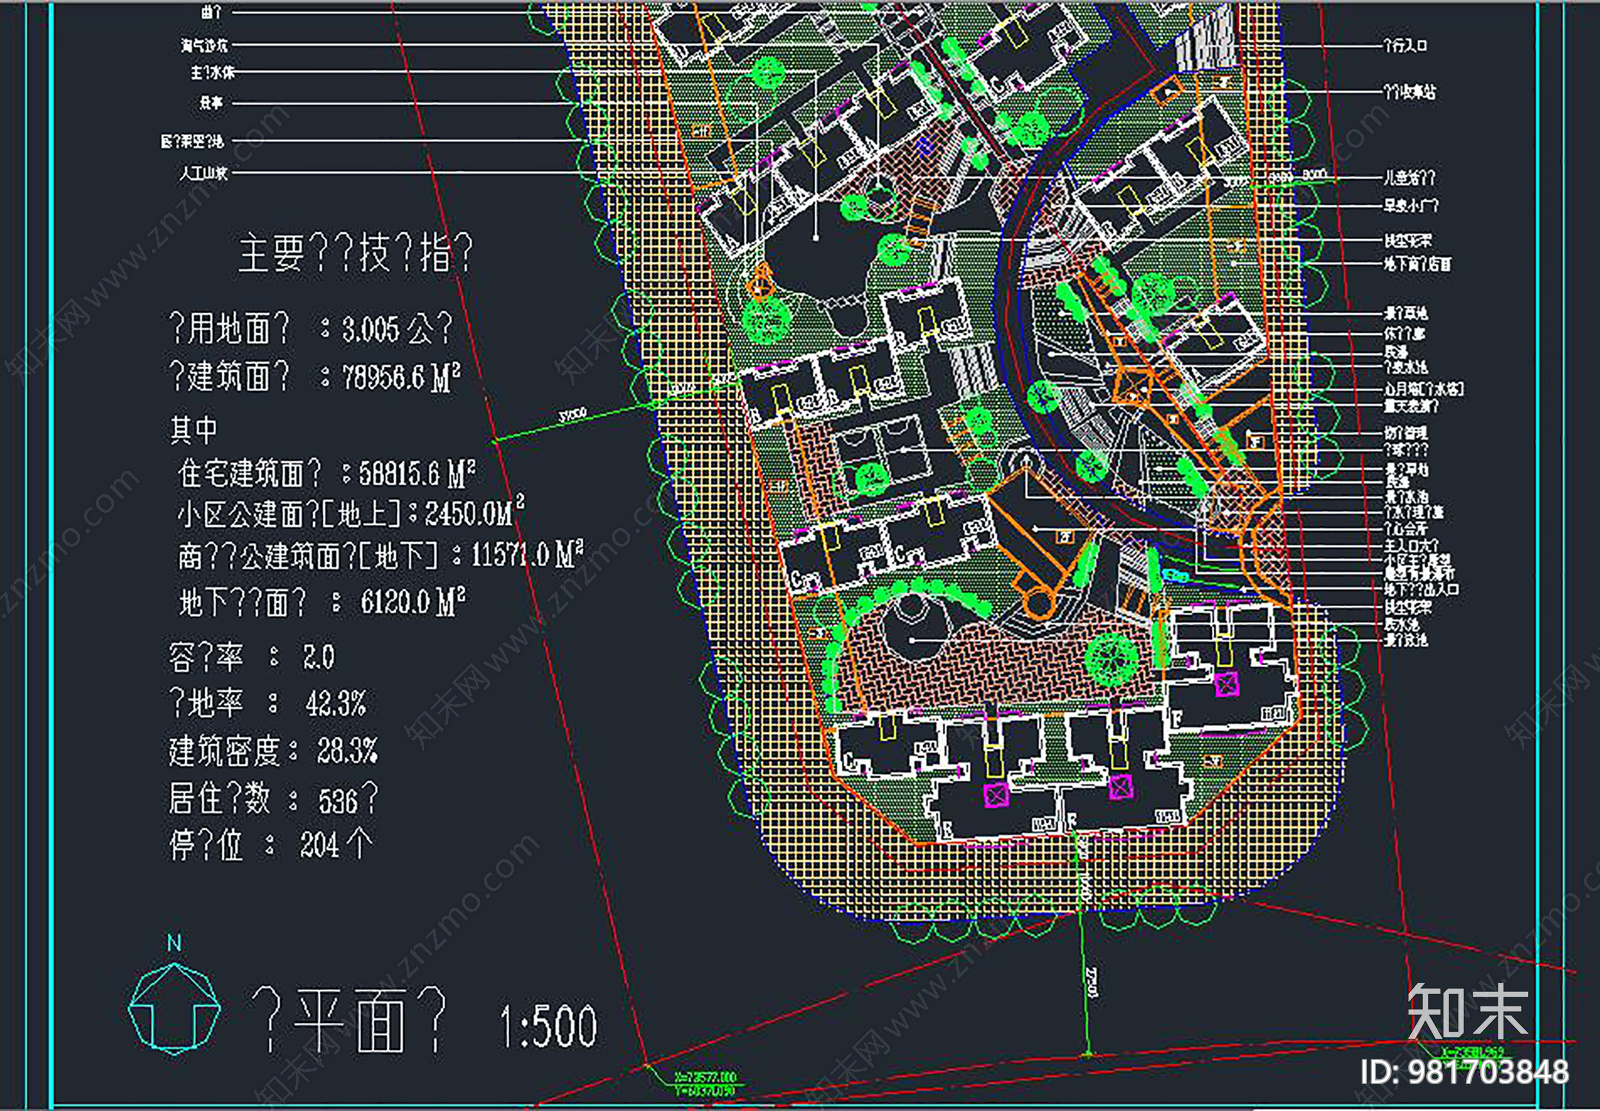Click the household count '536?'

(x=348, y=799)
